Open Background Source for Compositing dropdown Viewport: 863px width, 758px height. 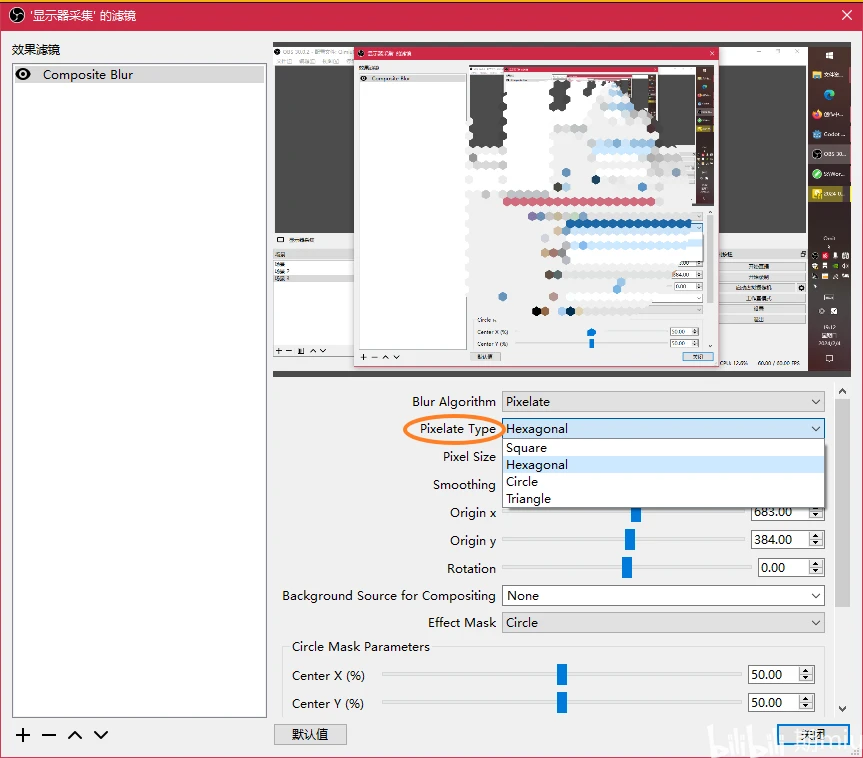[663, 596]
